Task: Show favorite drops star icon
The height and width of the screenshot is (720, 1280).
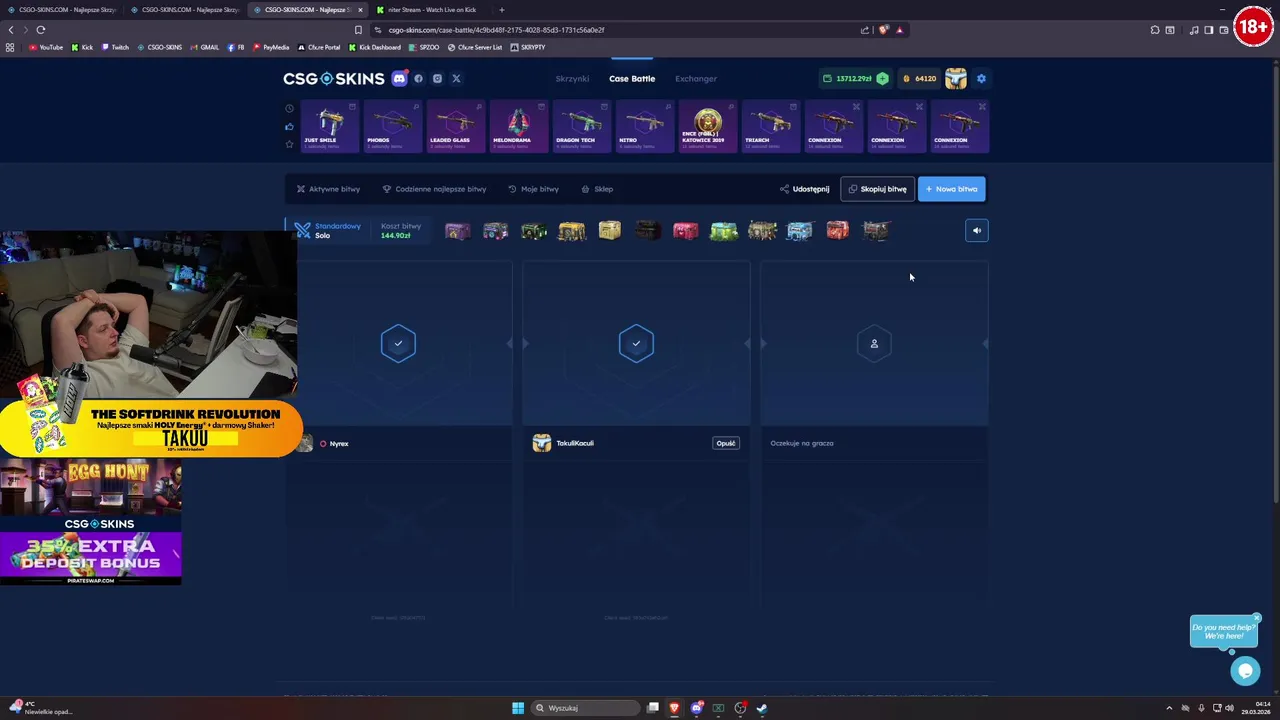Action: (x=290, y=144)
